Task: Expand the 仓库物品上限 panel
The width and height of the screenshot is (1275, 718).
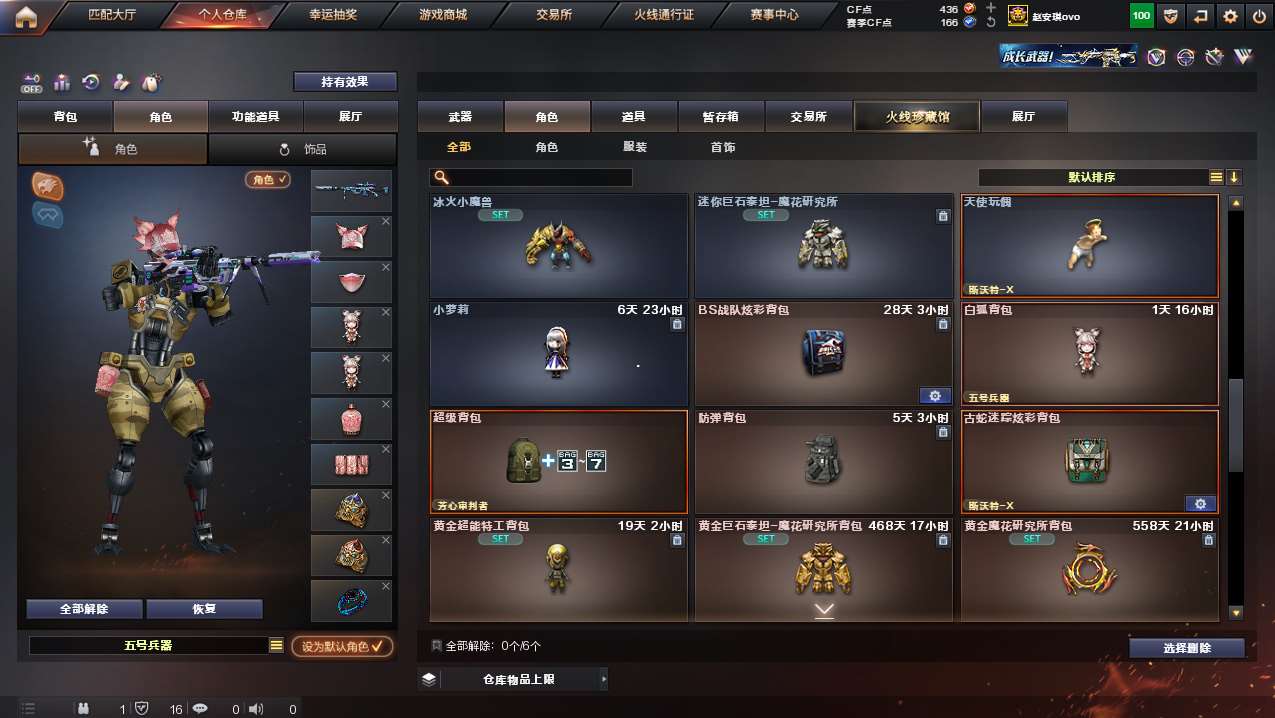Action: [x=512, y=679]
